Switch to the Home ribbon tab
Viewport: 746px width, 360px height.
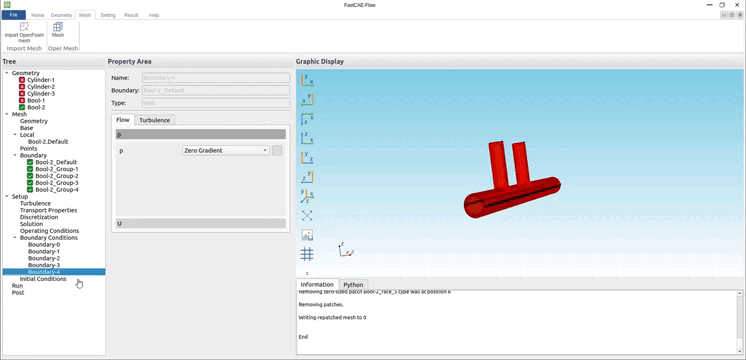pyautogui.click(x=38, y=15)
